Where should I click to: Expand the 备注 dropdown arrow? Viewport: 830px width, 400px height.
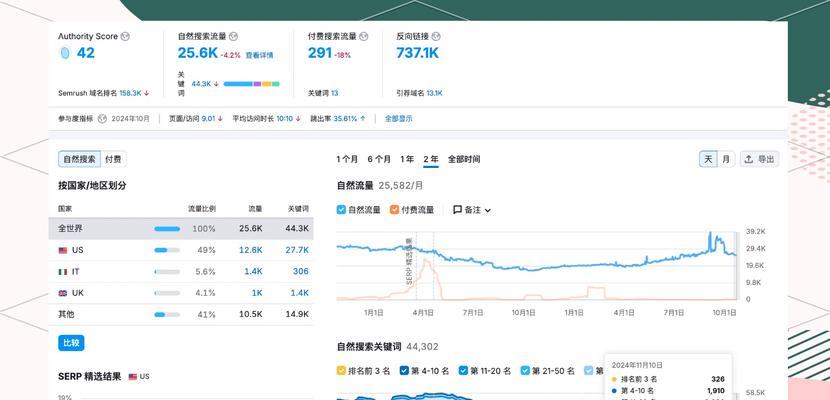click(x=488, y=211)
